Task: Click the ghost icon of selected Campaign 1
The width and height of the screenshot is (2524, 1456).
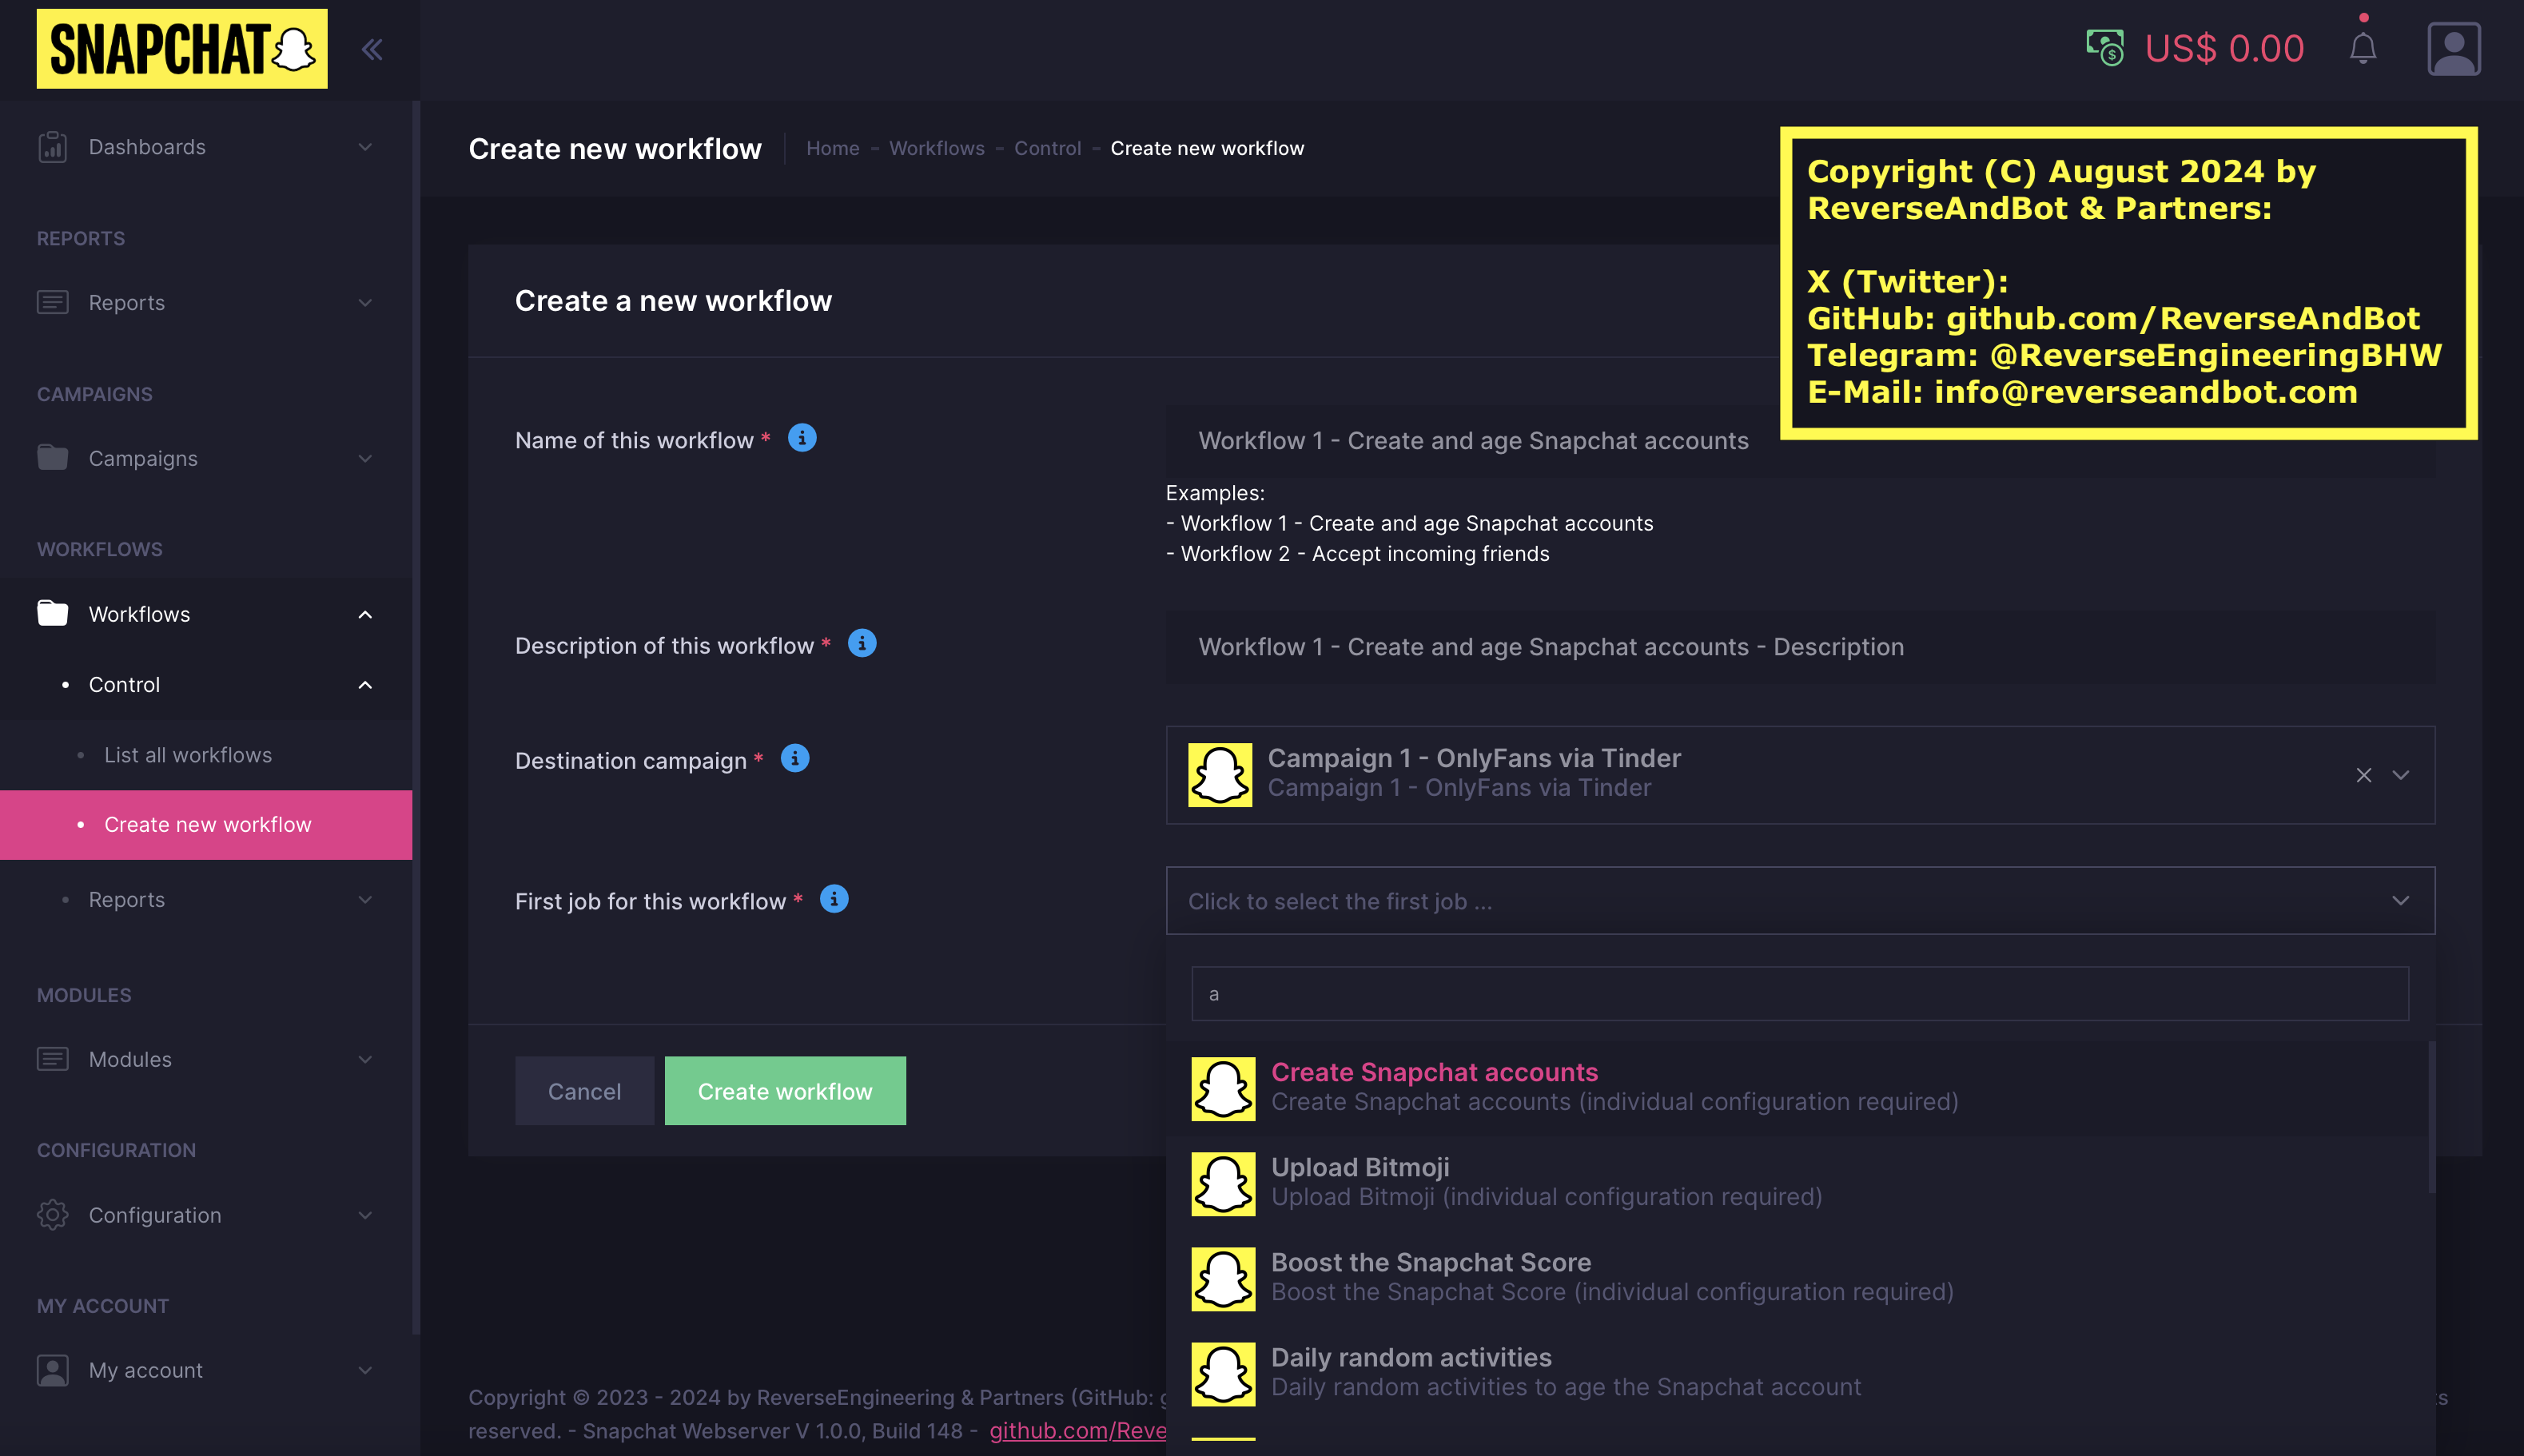Action: pos(1220,774)
